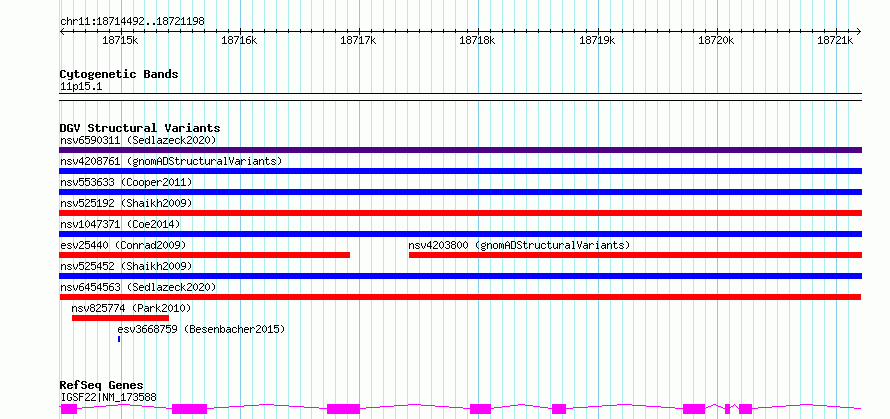Select the tiny blue esv3668759 marker
The height and width of the screenshot is (419, 890).
(119, 339)
